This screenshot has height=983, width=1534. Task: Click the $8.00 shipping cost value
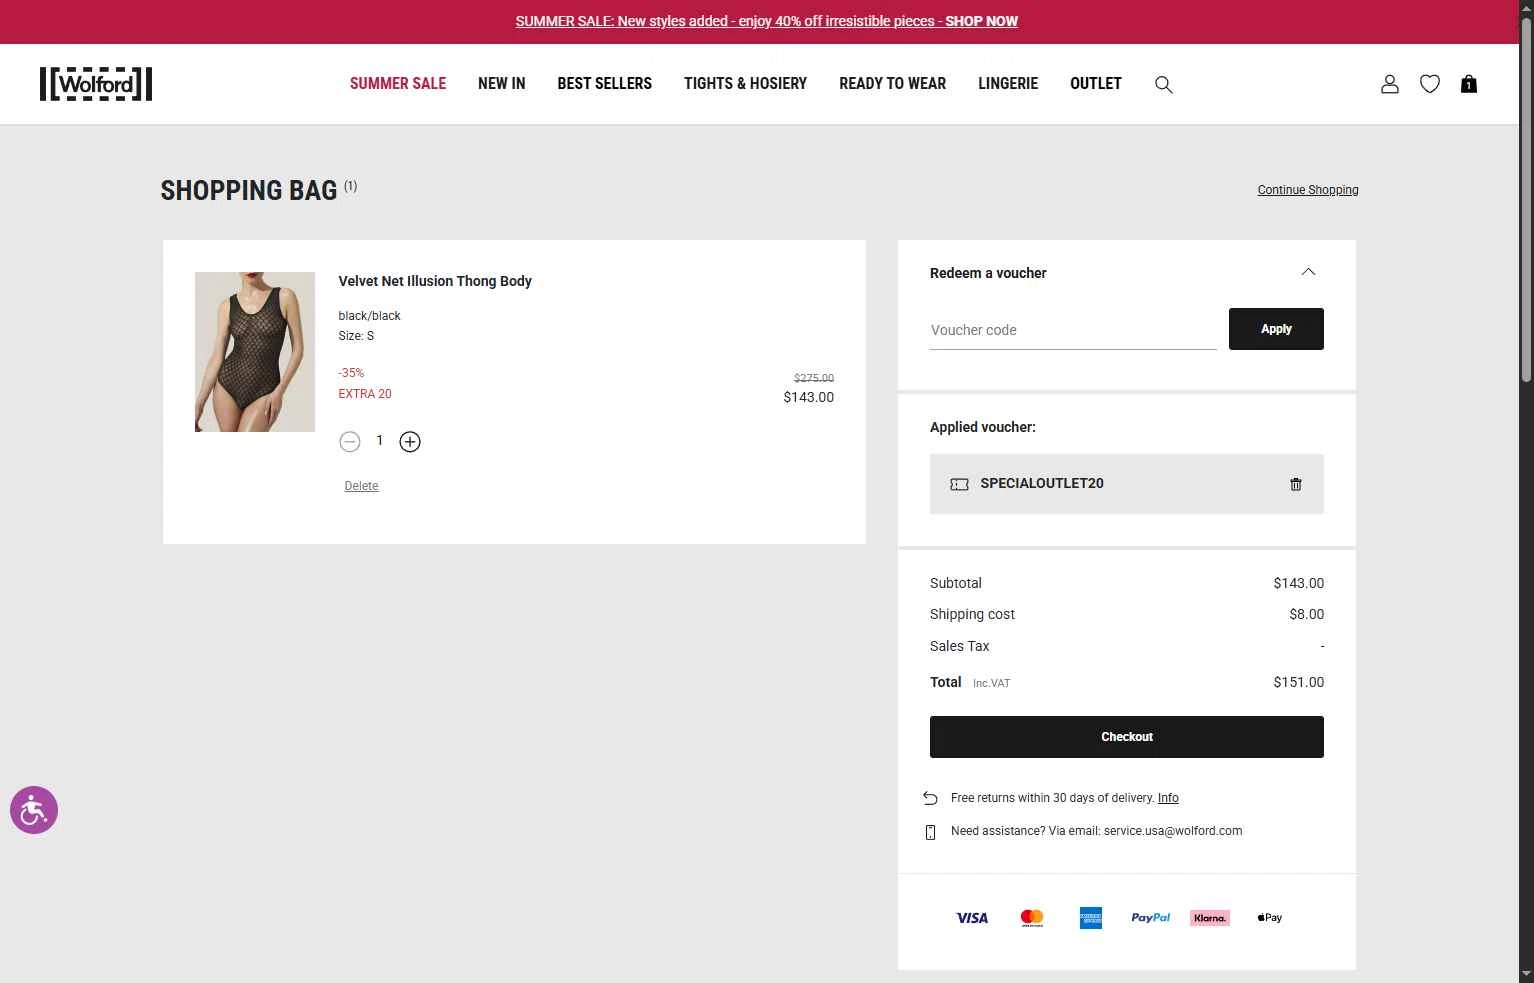point(1307,614)
